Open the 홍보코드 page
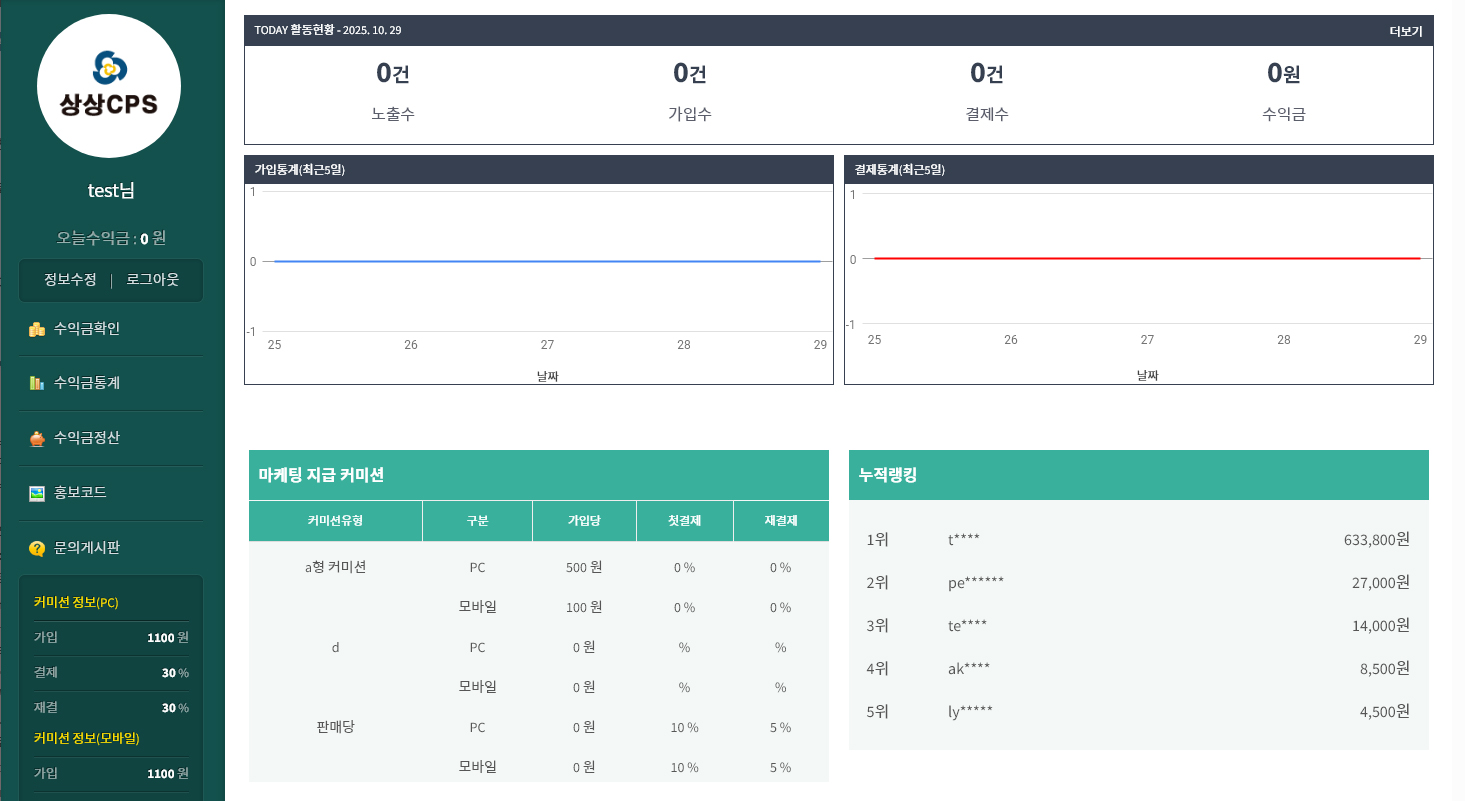The image size is (1465, 801). coord(80,493)
